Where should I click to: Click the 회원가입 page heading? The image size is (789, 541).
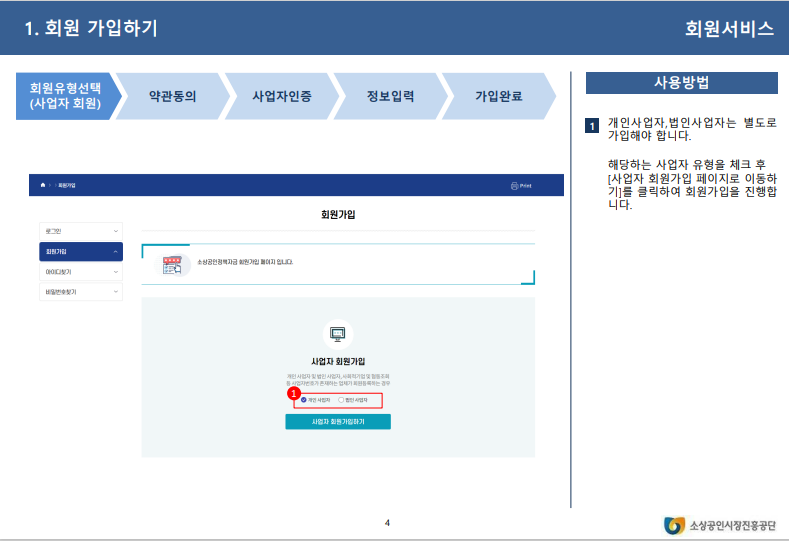[x=338, y=214]
